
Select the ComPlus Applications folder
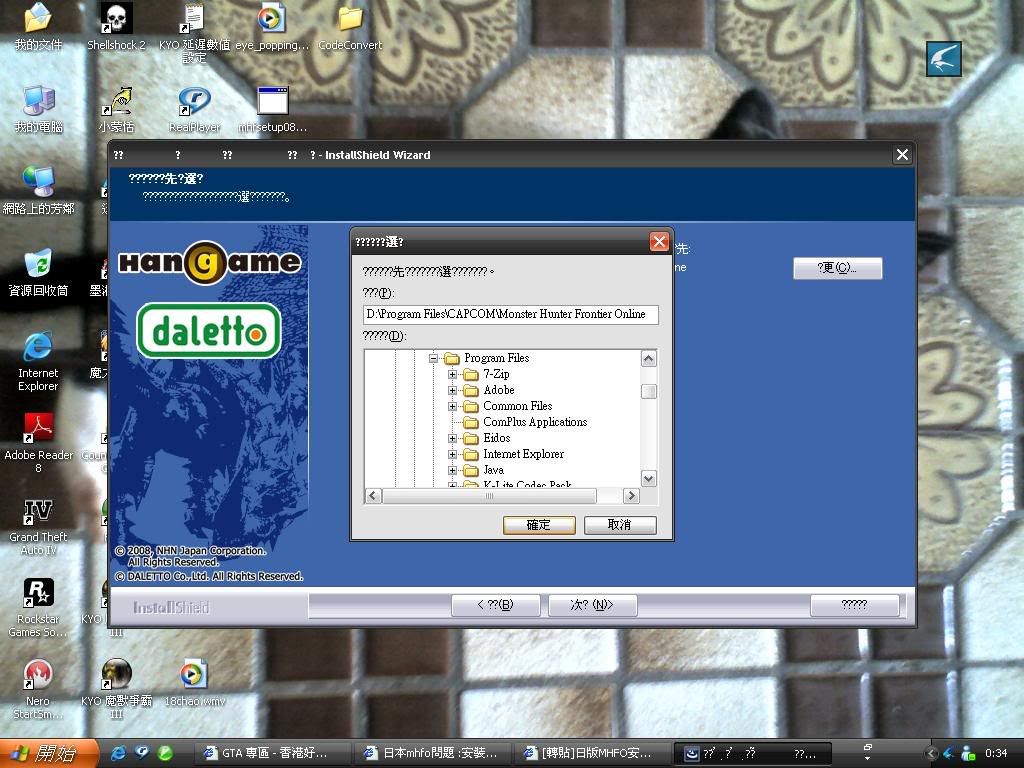point(535,422)
